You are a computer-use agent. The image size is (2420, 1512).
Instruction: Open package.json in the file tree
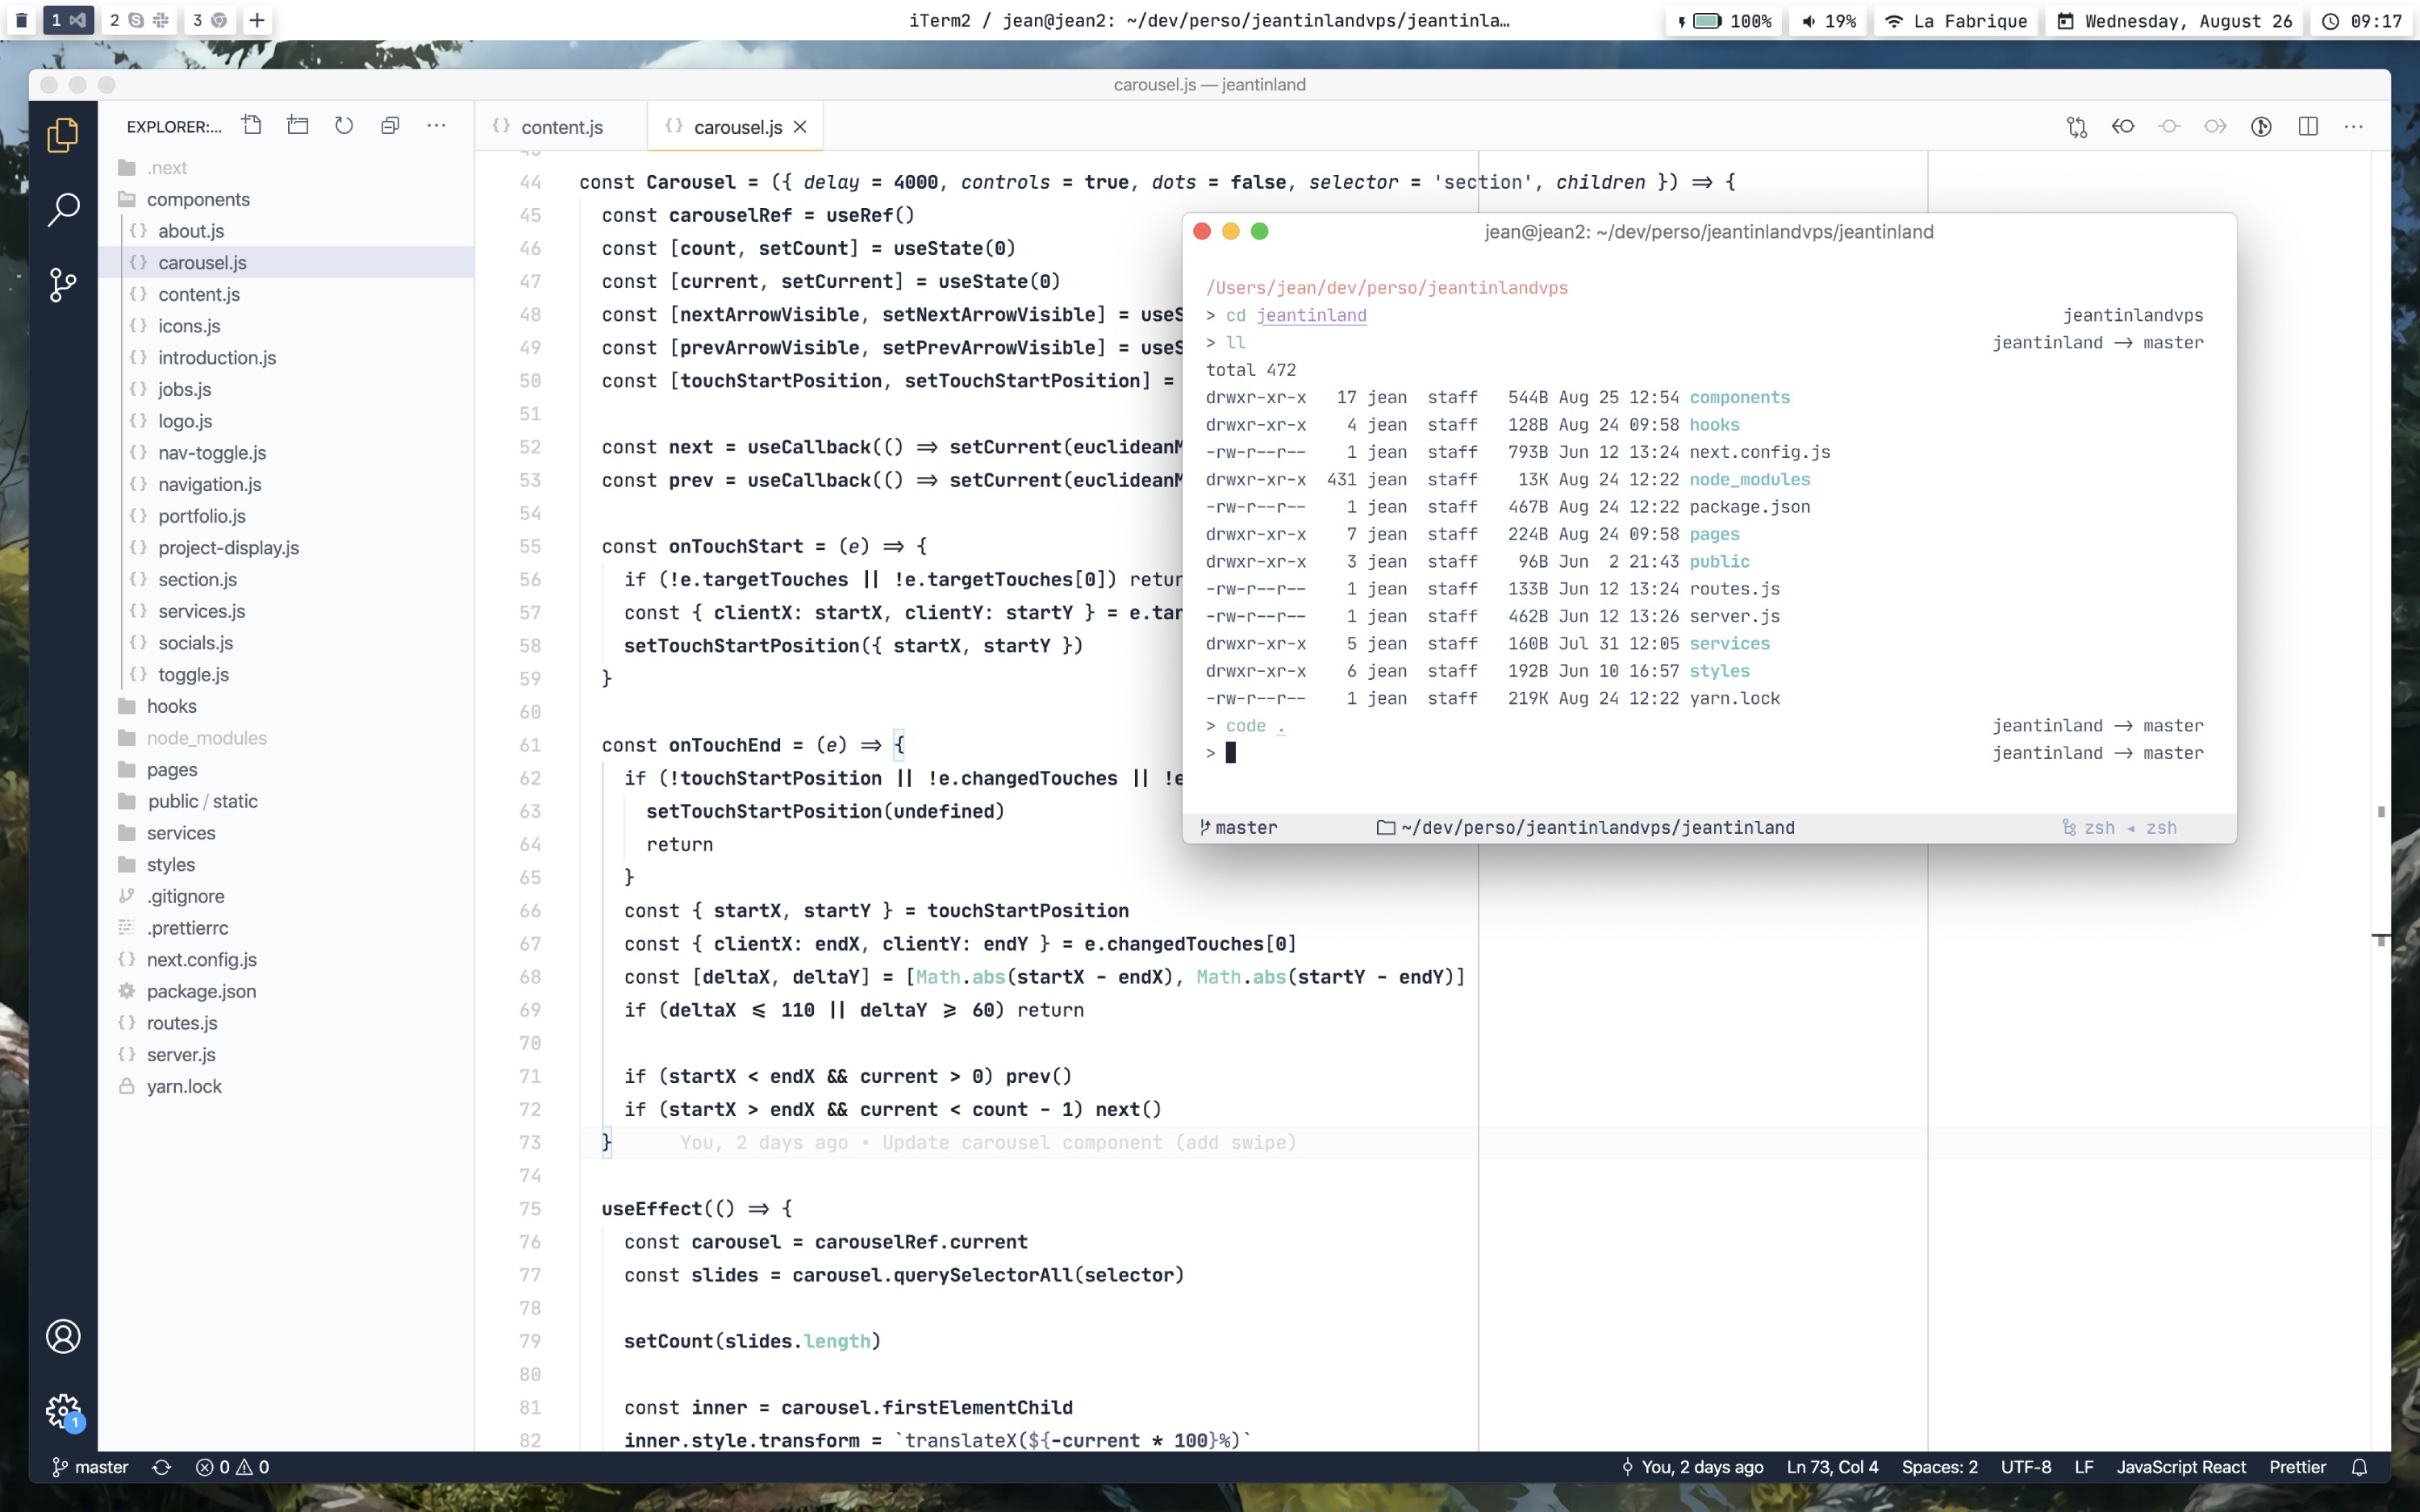[201, 991]
